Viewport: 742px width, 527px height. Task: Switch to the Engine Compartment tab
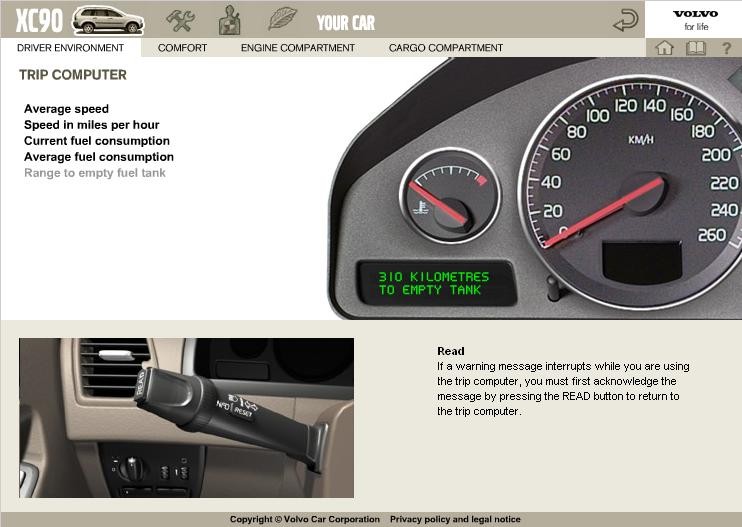298,48
